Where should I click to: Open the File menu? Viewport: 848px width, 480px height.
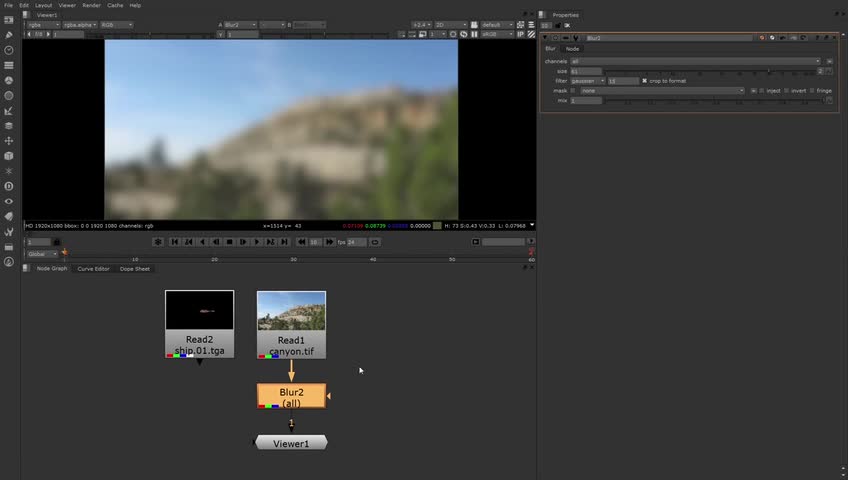[8, 5]
